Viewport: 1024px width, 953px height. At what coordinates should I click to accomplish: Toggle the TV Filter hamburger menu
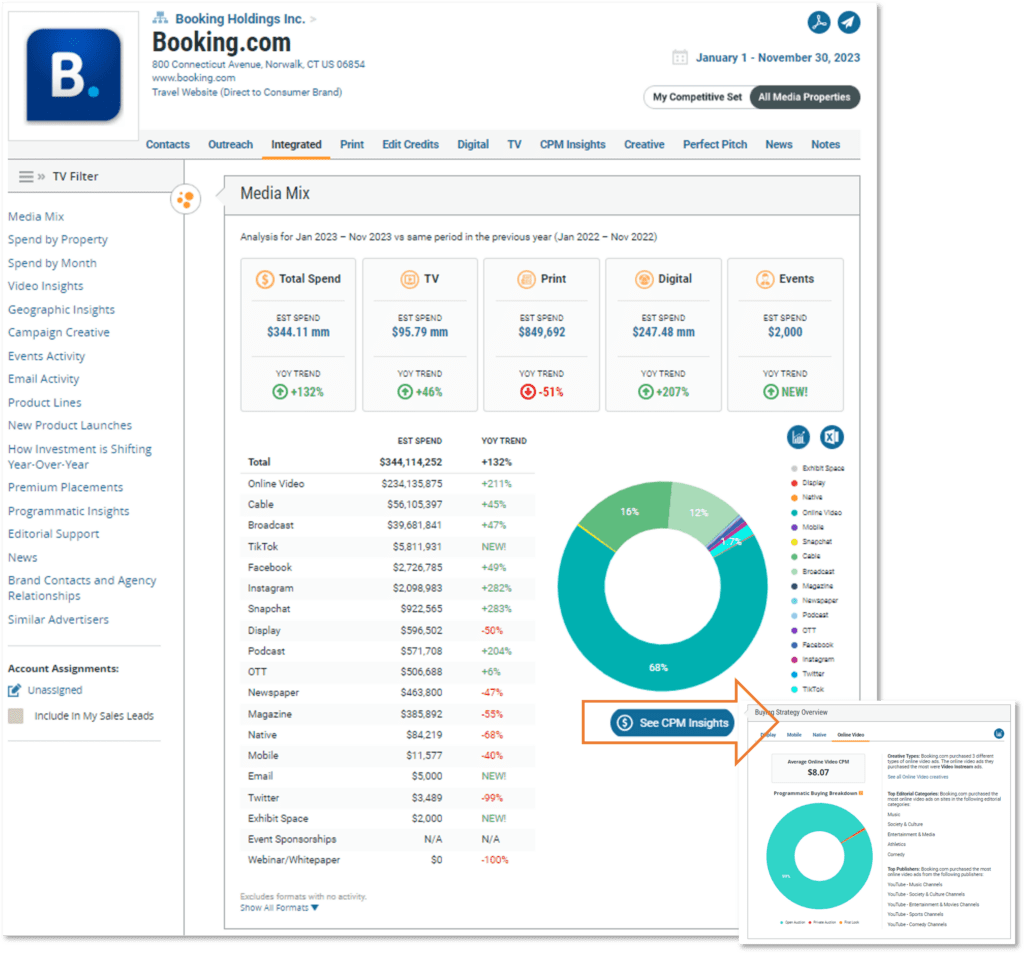tap(26, 176)
